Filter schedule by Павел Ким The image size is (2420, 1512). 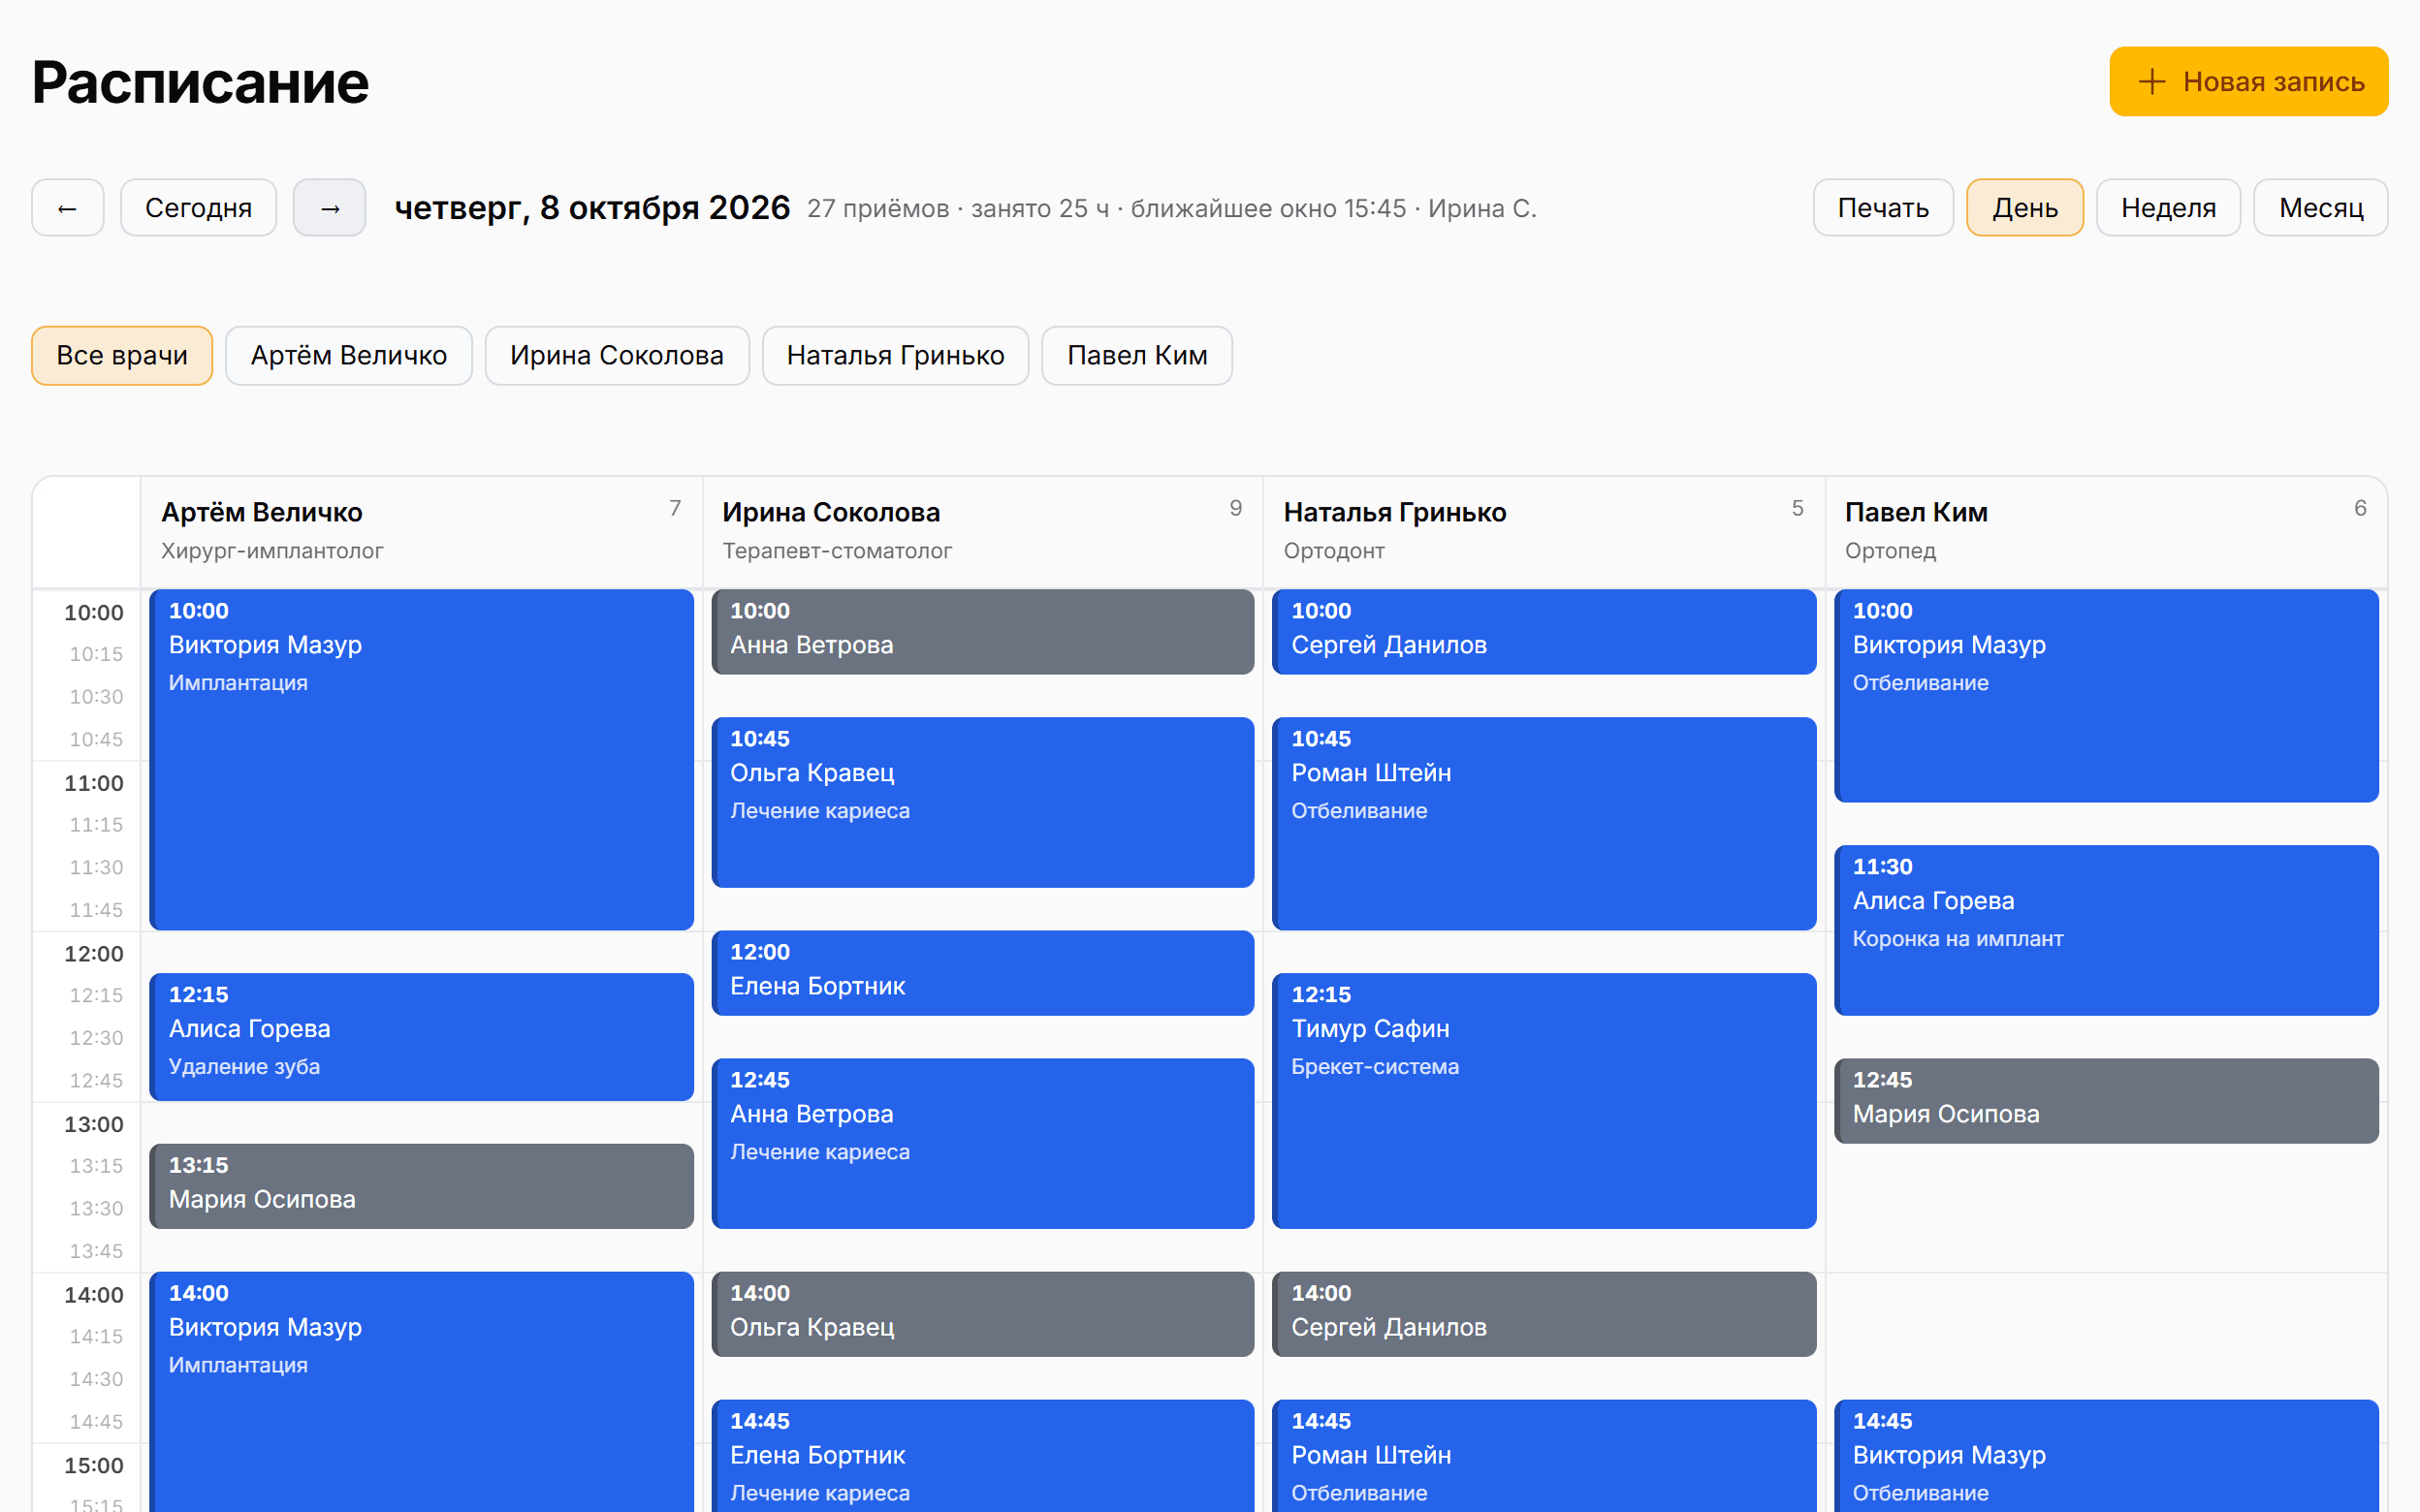(x=1137, y=355)
